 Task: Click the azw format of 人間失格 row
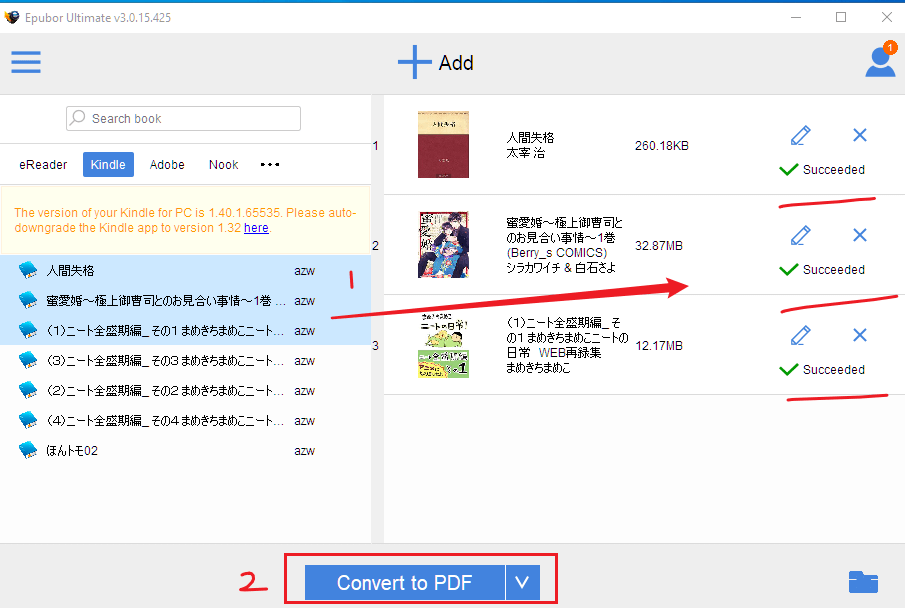click(x=304, y=270)
